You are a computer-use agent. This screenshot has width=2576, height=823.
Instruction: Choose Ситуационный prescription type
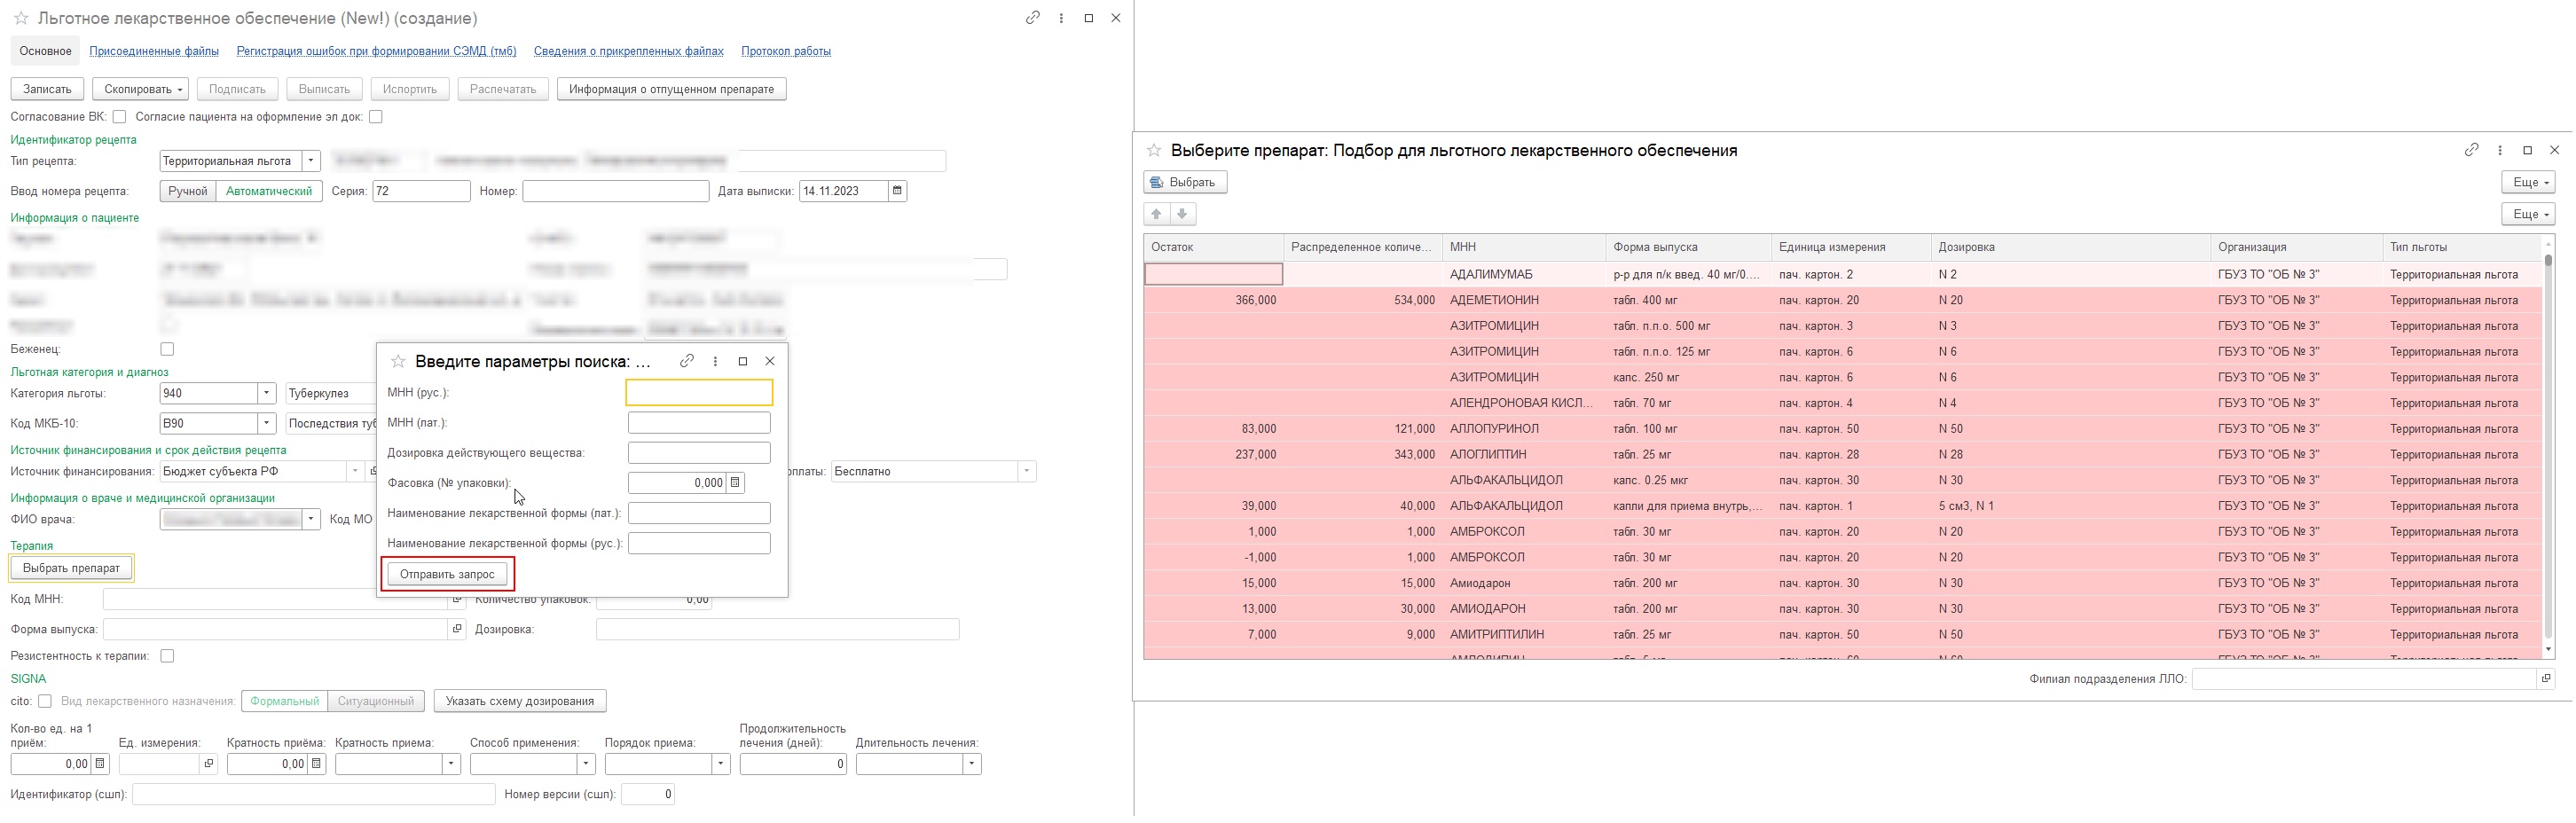376,701
